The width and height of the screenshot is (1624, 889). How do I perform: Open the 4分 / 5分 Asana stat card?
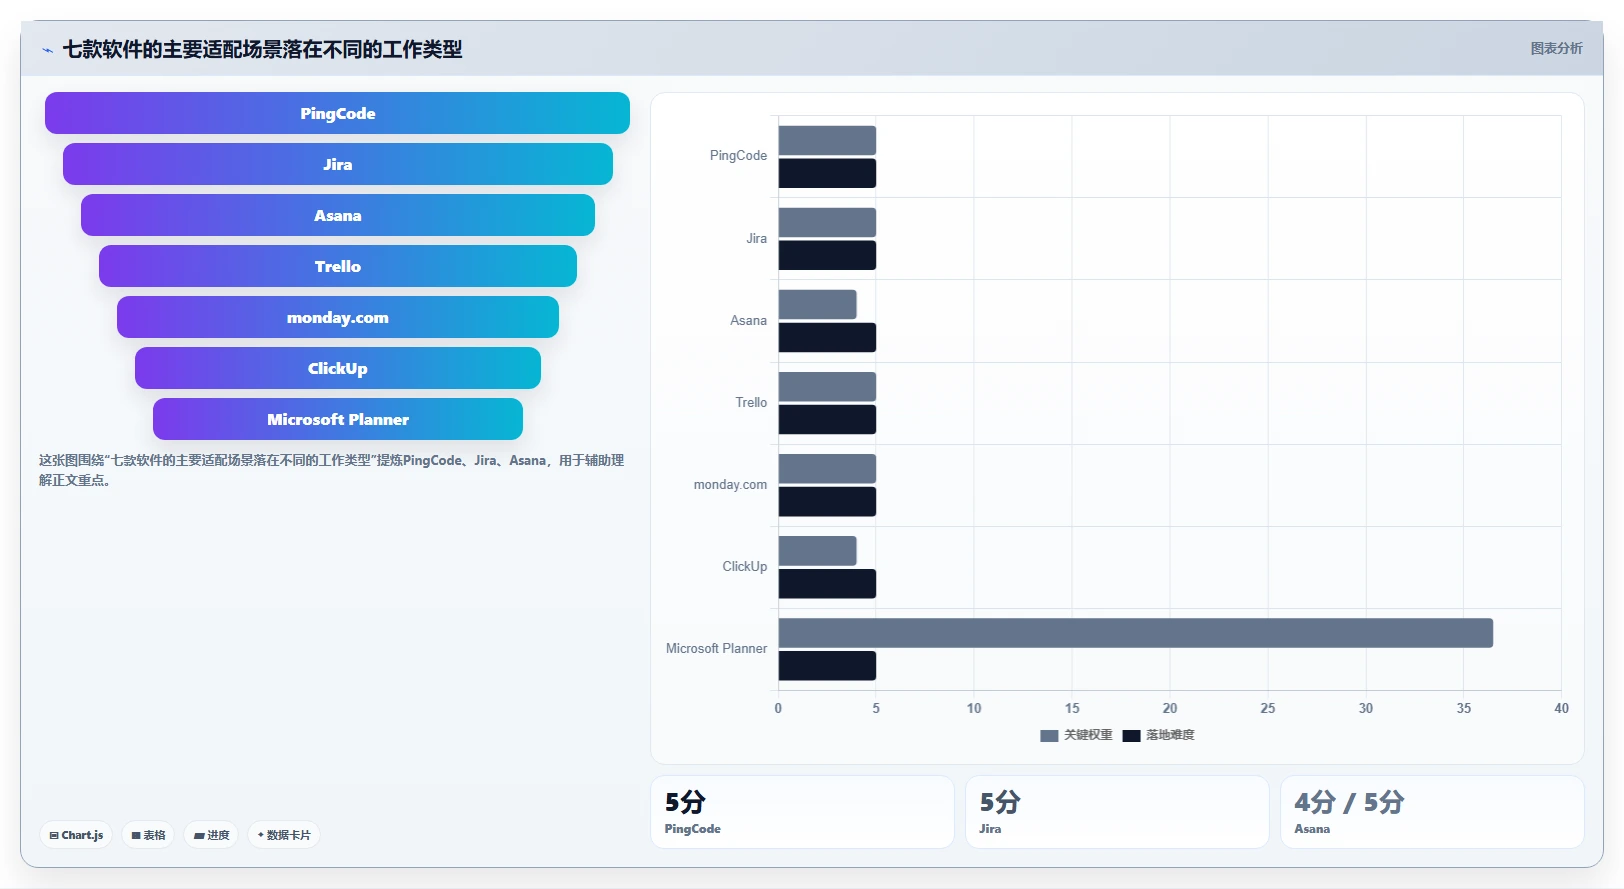[x=1432, y=812]
